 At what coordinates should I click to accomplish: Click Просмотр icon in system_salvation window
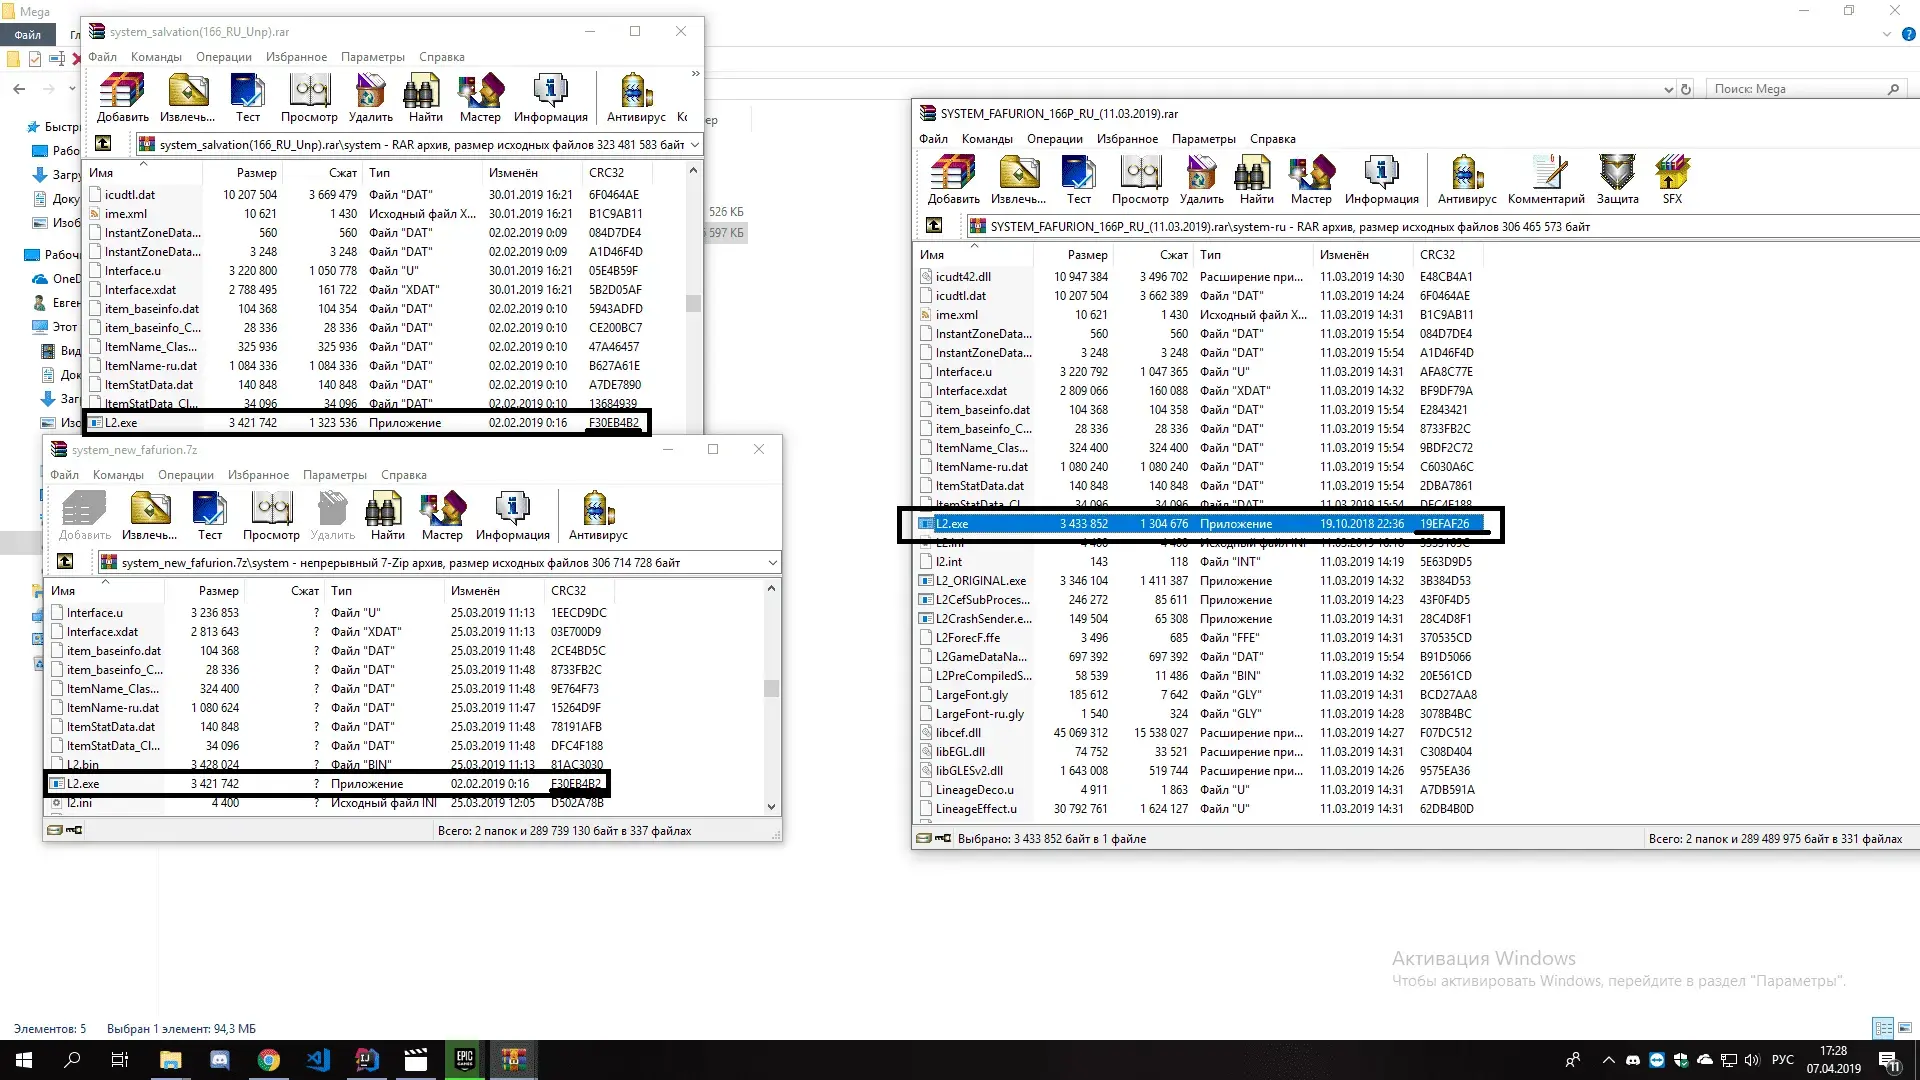click(309, 98)
